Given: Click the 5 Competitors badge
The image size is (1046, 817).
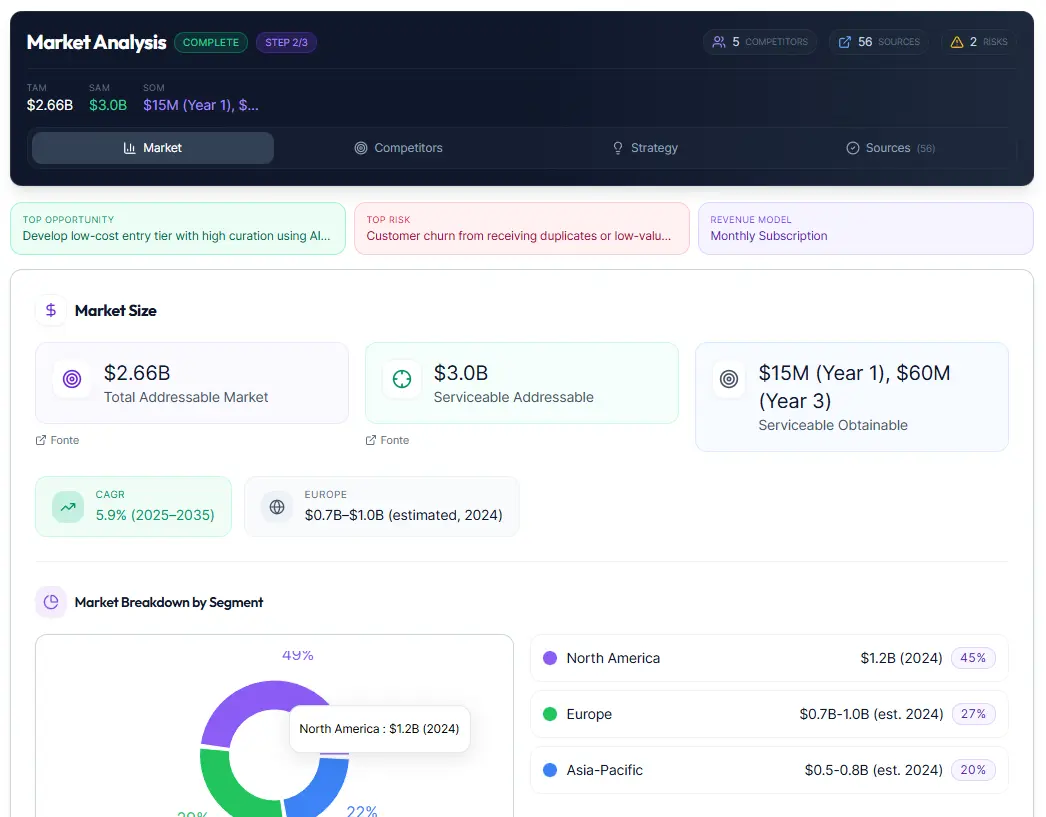Looking at the screenshot, I should (760, 42).
